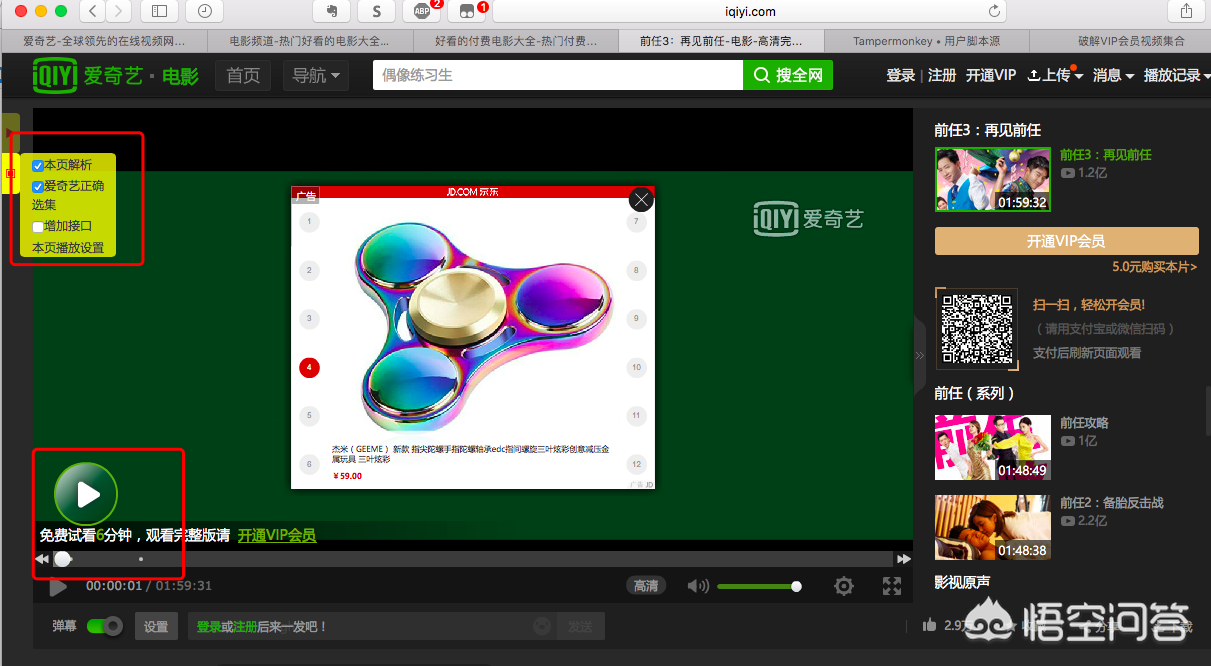The height and width of the screenshot is (666, 1211).
Task: Click the Tampermonkey extension icon
Action: (x=466, y=11)
